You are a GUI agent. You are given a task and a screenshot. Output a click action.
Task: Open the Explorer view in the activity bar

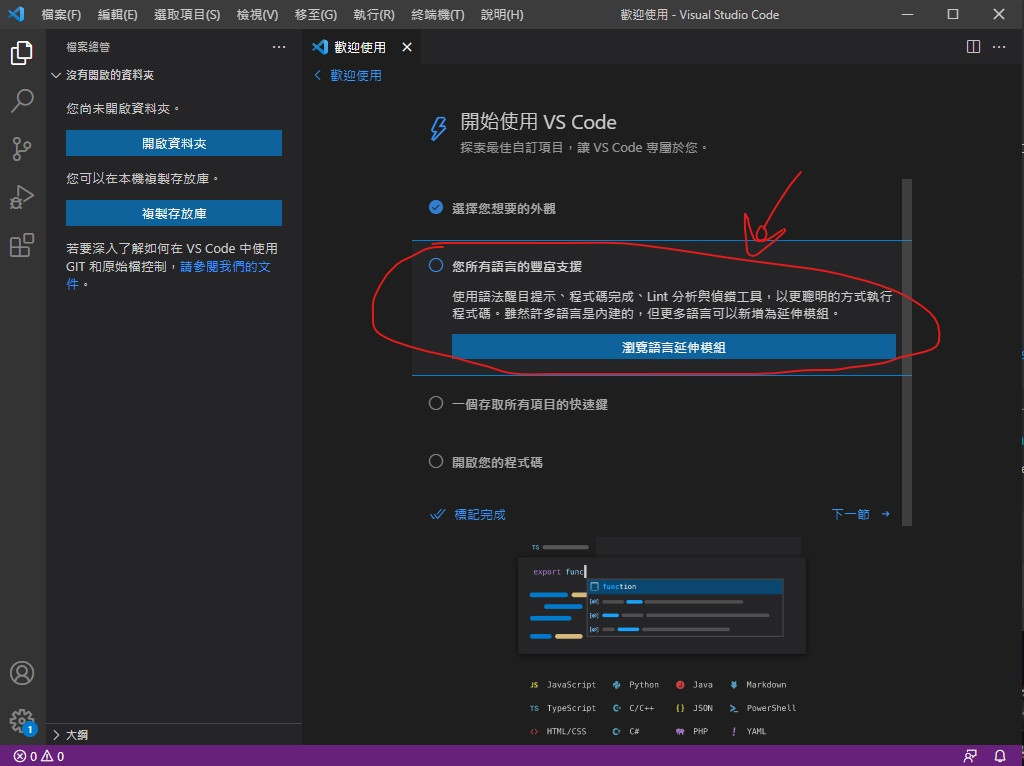[22, 53]
